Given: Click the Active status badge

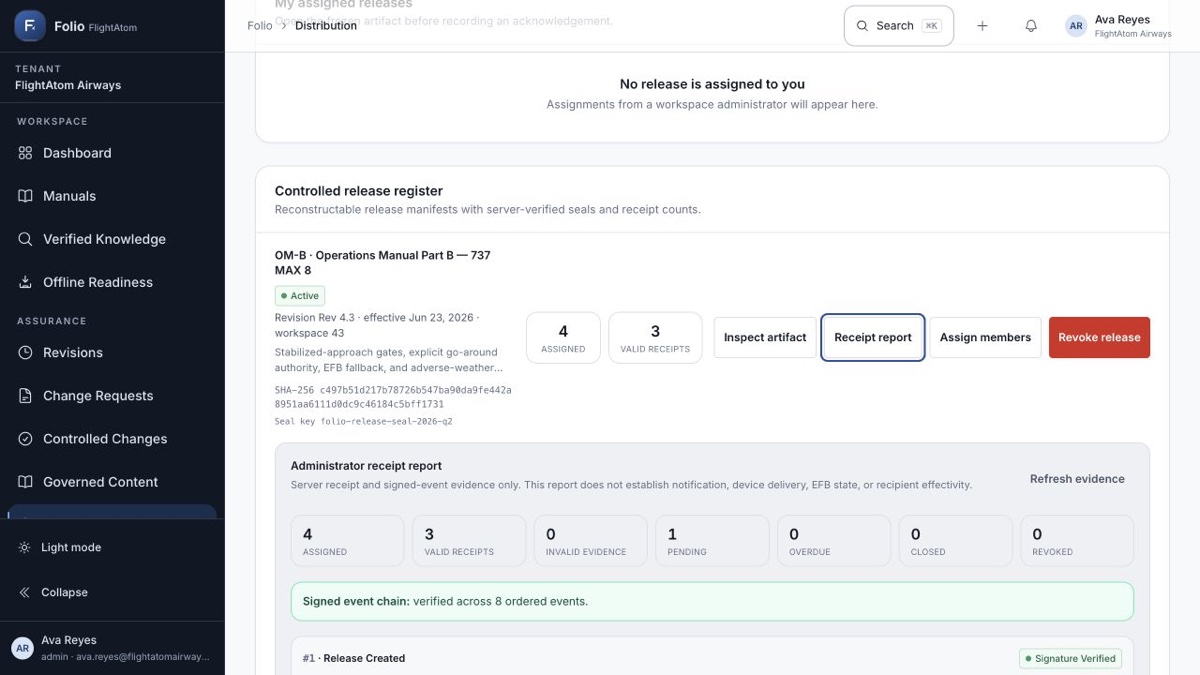Looking at the screenshot, I should (x=300, y=296).
